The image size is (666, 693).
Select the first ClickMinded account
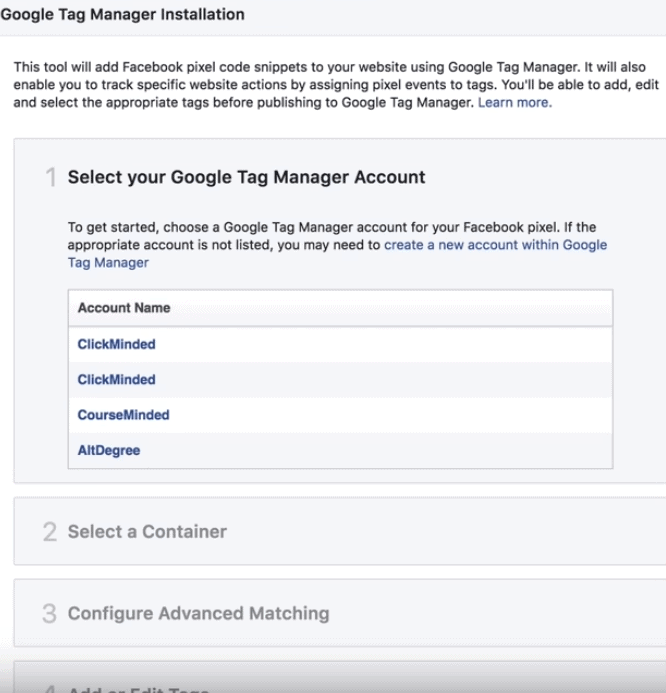click(117, 344)
